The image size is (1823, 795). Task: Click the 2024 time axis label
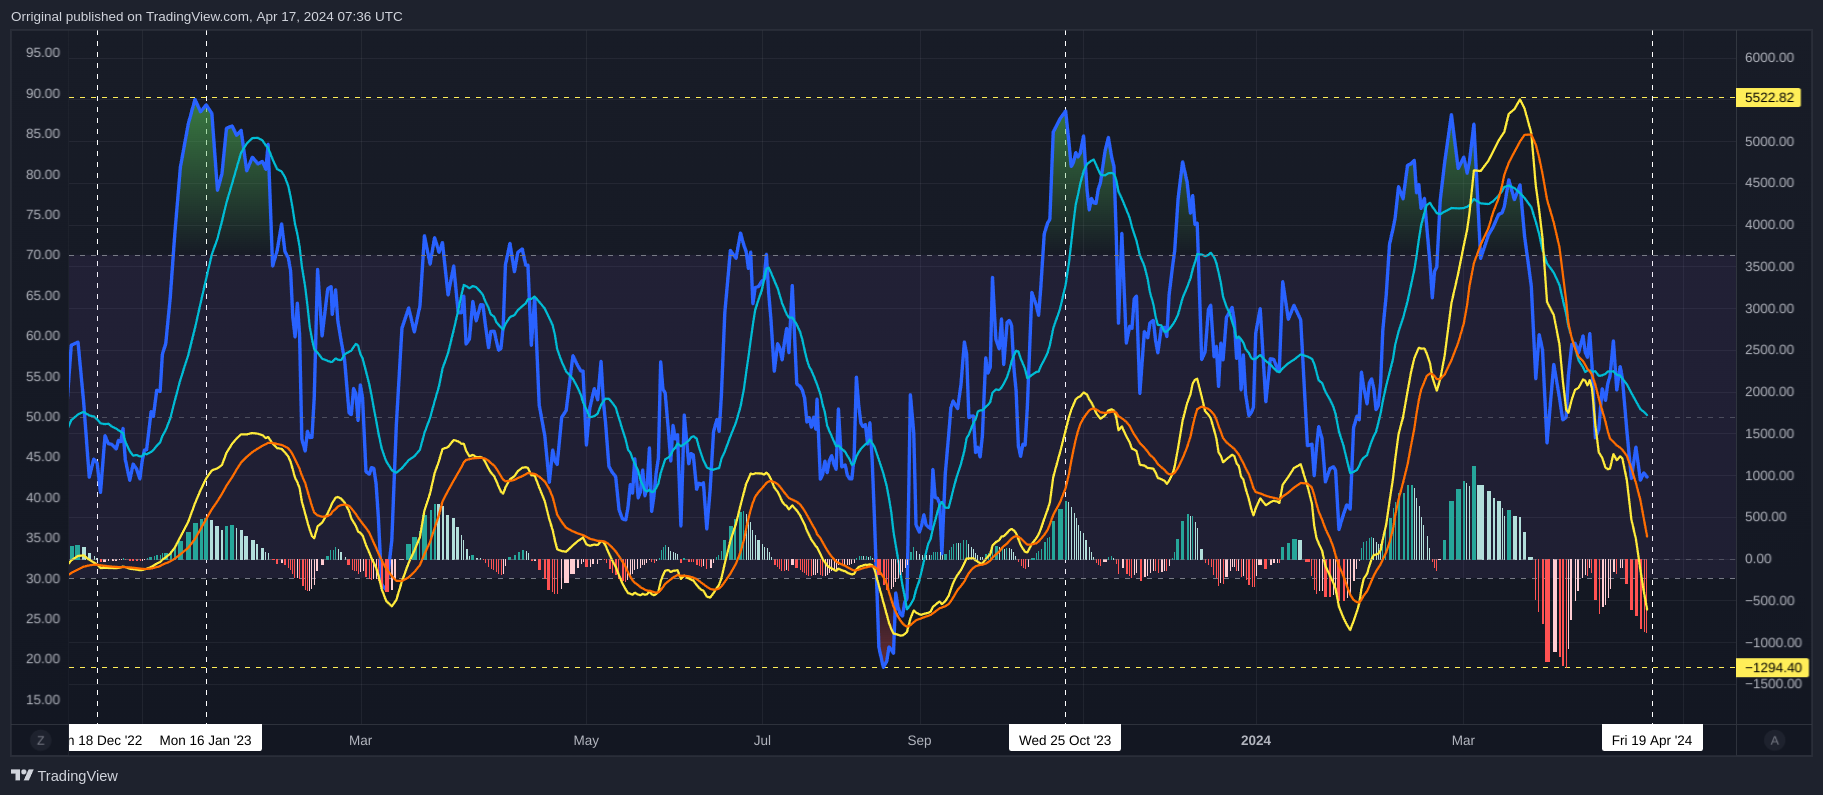point(1256,740)
